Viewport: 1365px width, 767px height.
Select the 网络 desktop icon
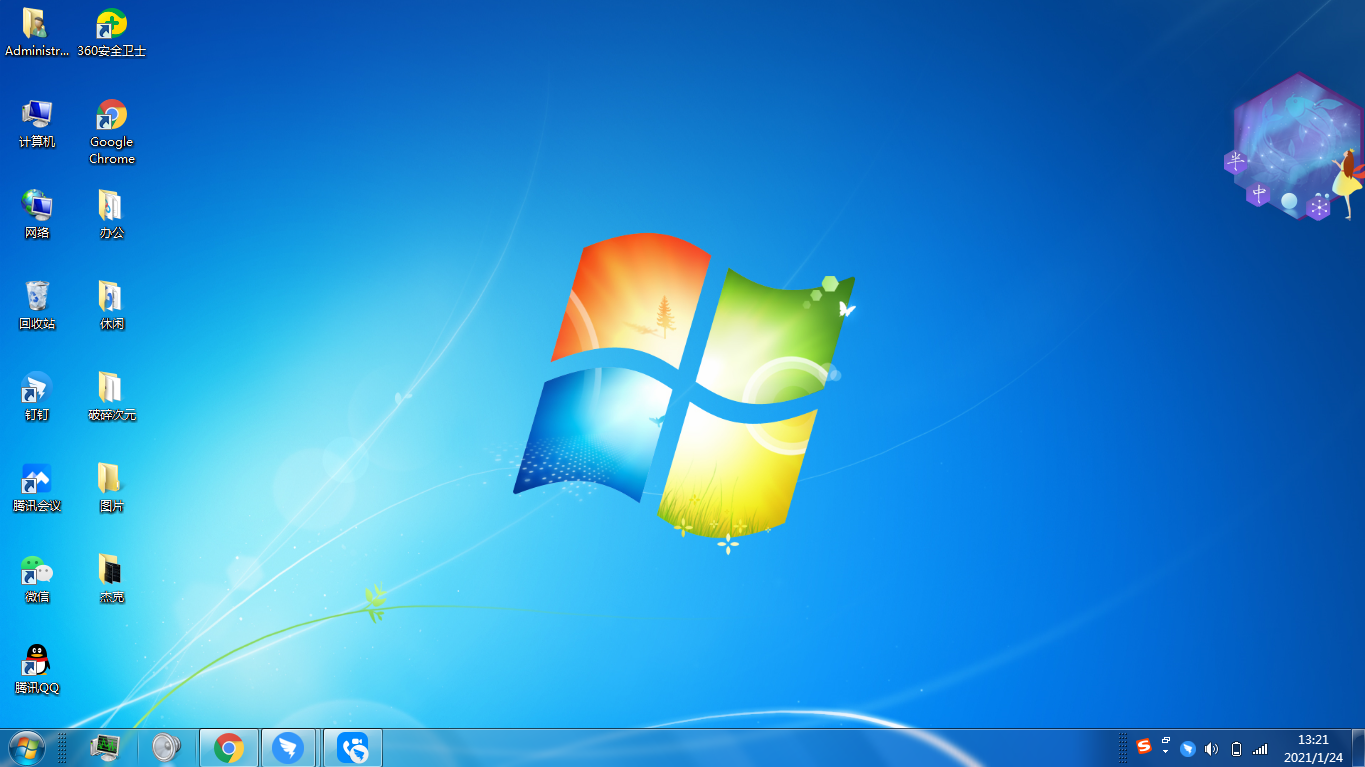coord(37,214)
